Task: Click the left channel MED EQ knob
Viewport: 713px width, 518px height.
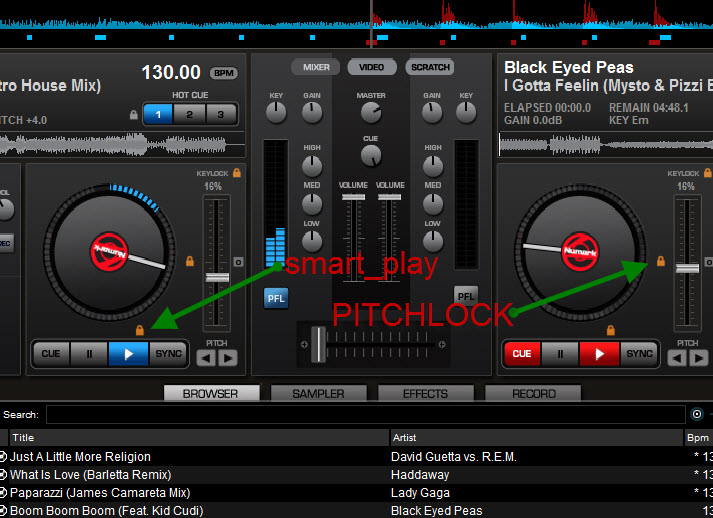Action: coord(312,204)
